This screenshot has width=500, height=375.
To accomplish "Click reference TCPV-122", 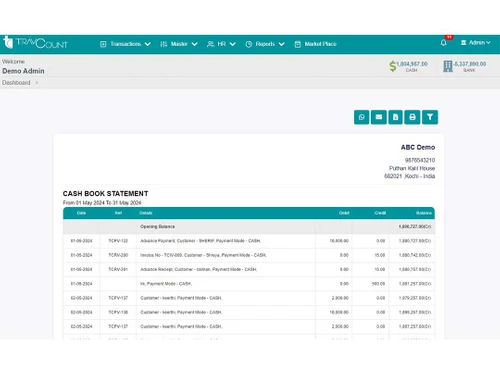I will point(118,241).
